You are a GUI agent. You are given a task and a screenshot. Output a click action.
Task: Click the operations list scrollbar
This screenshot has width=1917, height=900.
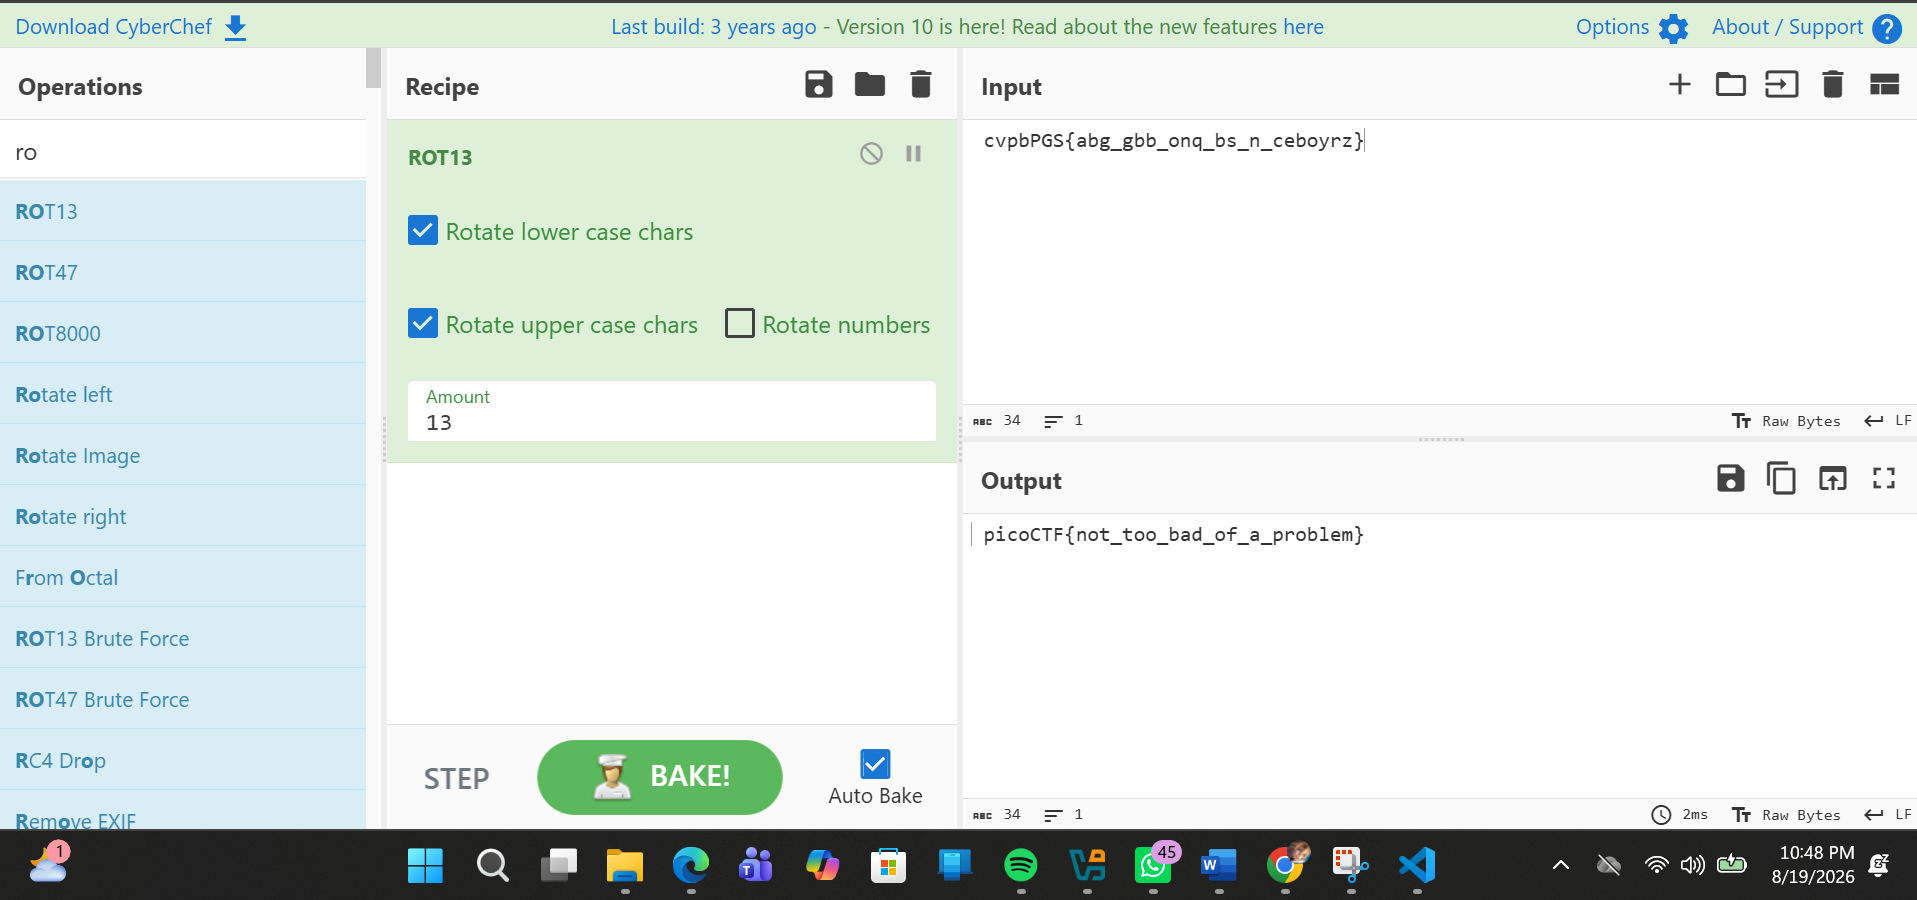tap(373, 68)
